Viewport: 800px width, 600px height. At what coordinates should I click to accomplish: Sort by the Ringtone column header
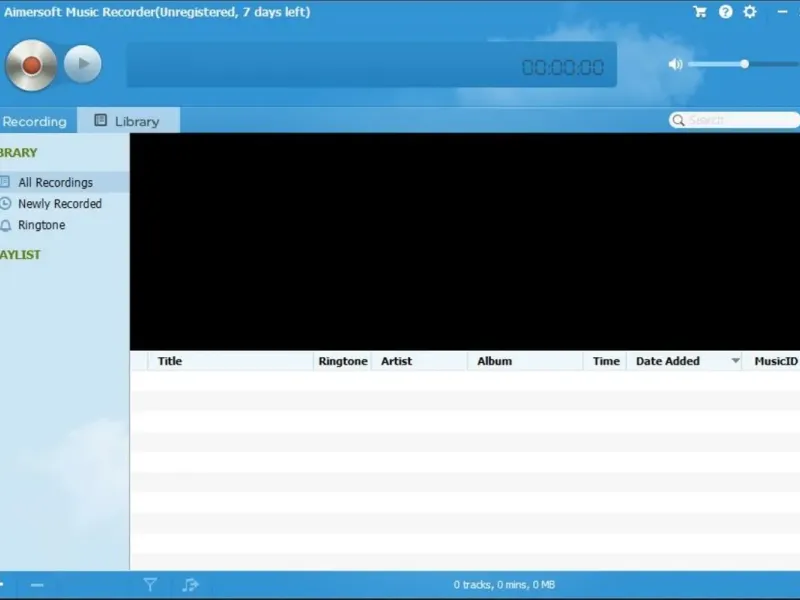pos(342,361)
